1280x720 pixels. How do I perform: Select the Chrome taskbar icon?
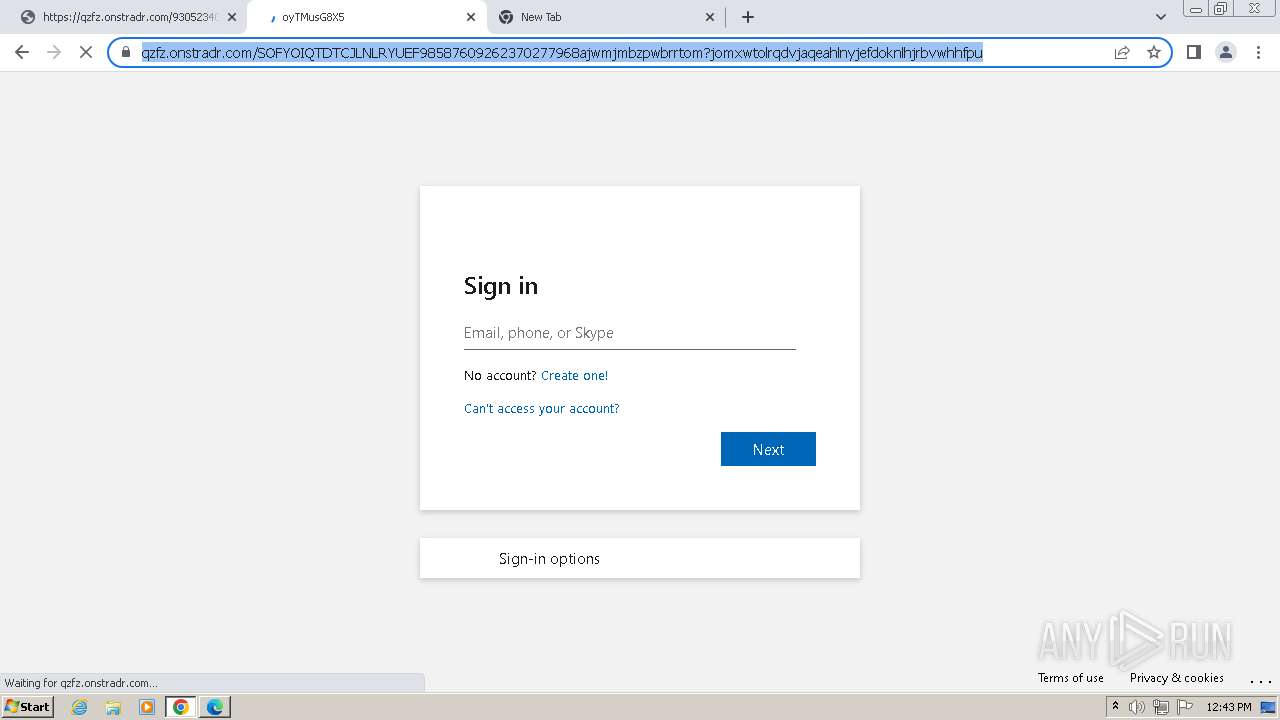pyautogui.click(x=181, y=707)
